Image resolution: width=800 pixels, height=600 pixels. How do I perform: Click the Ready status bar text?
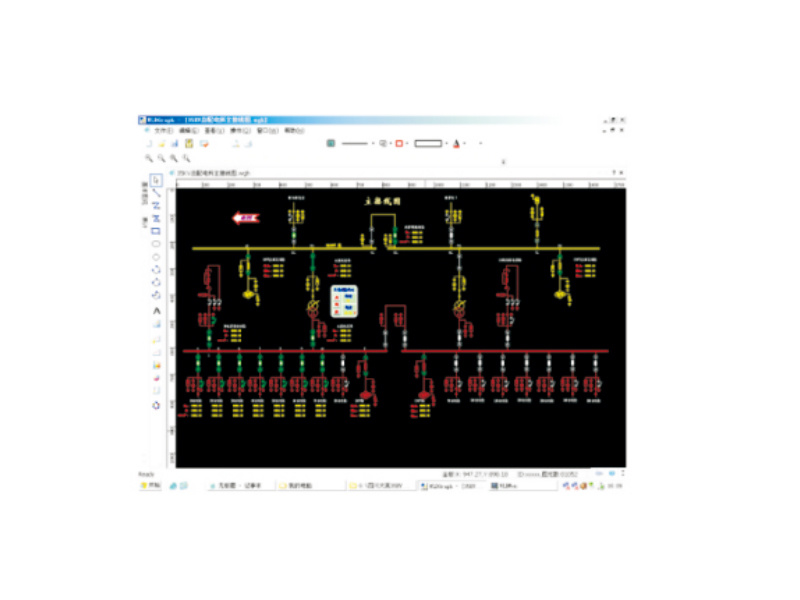(x=146, y=474)
